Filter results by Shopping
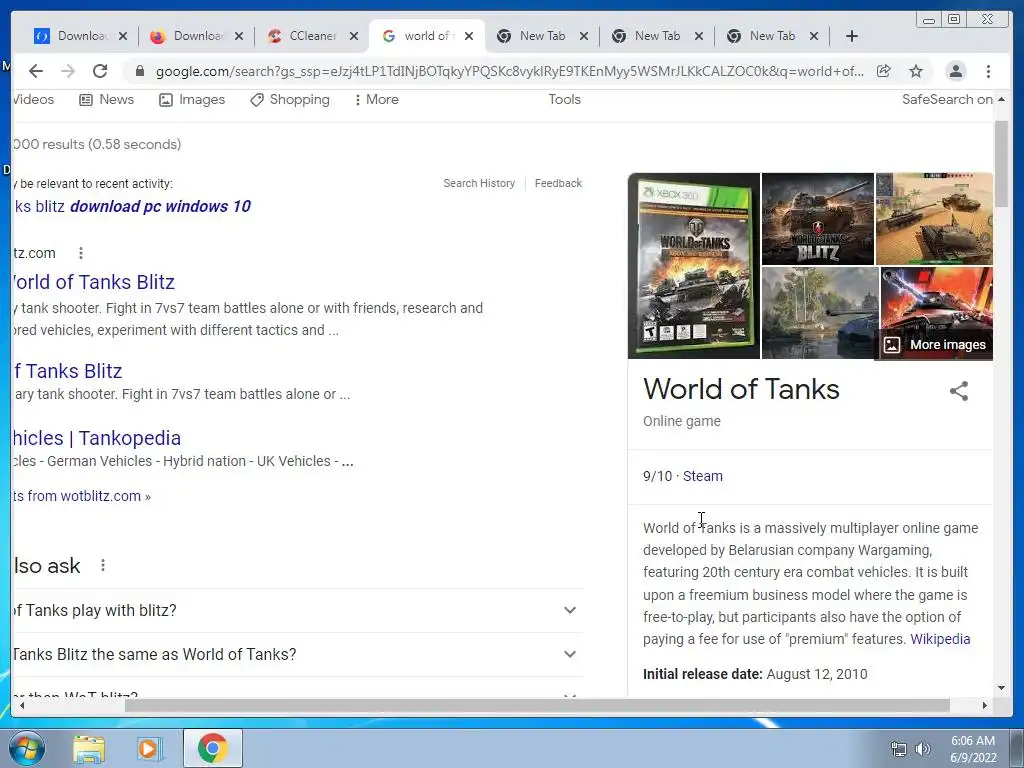This screenshot has width=1024, height=768. point(290,99)
